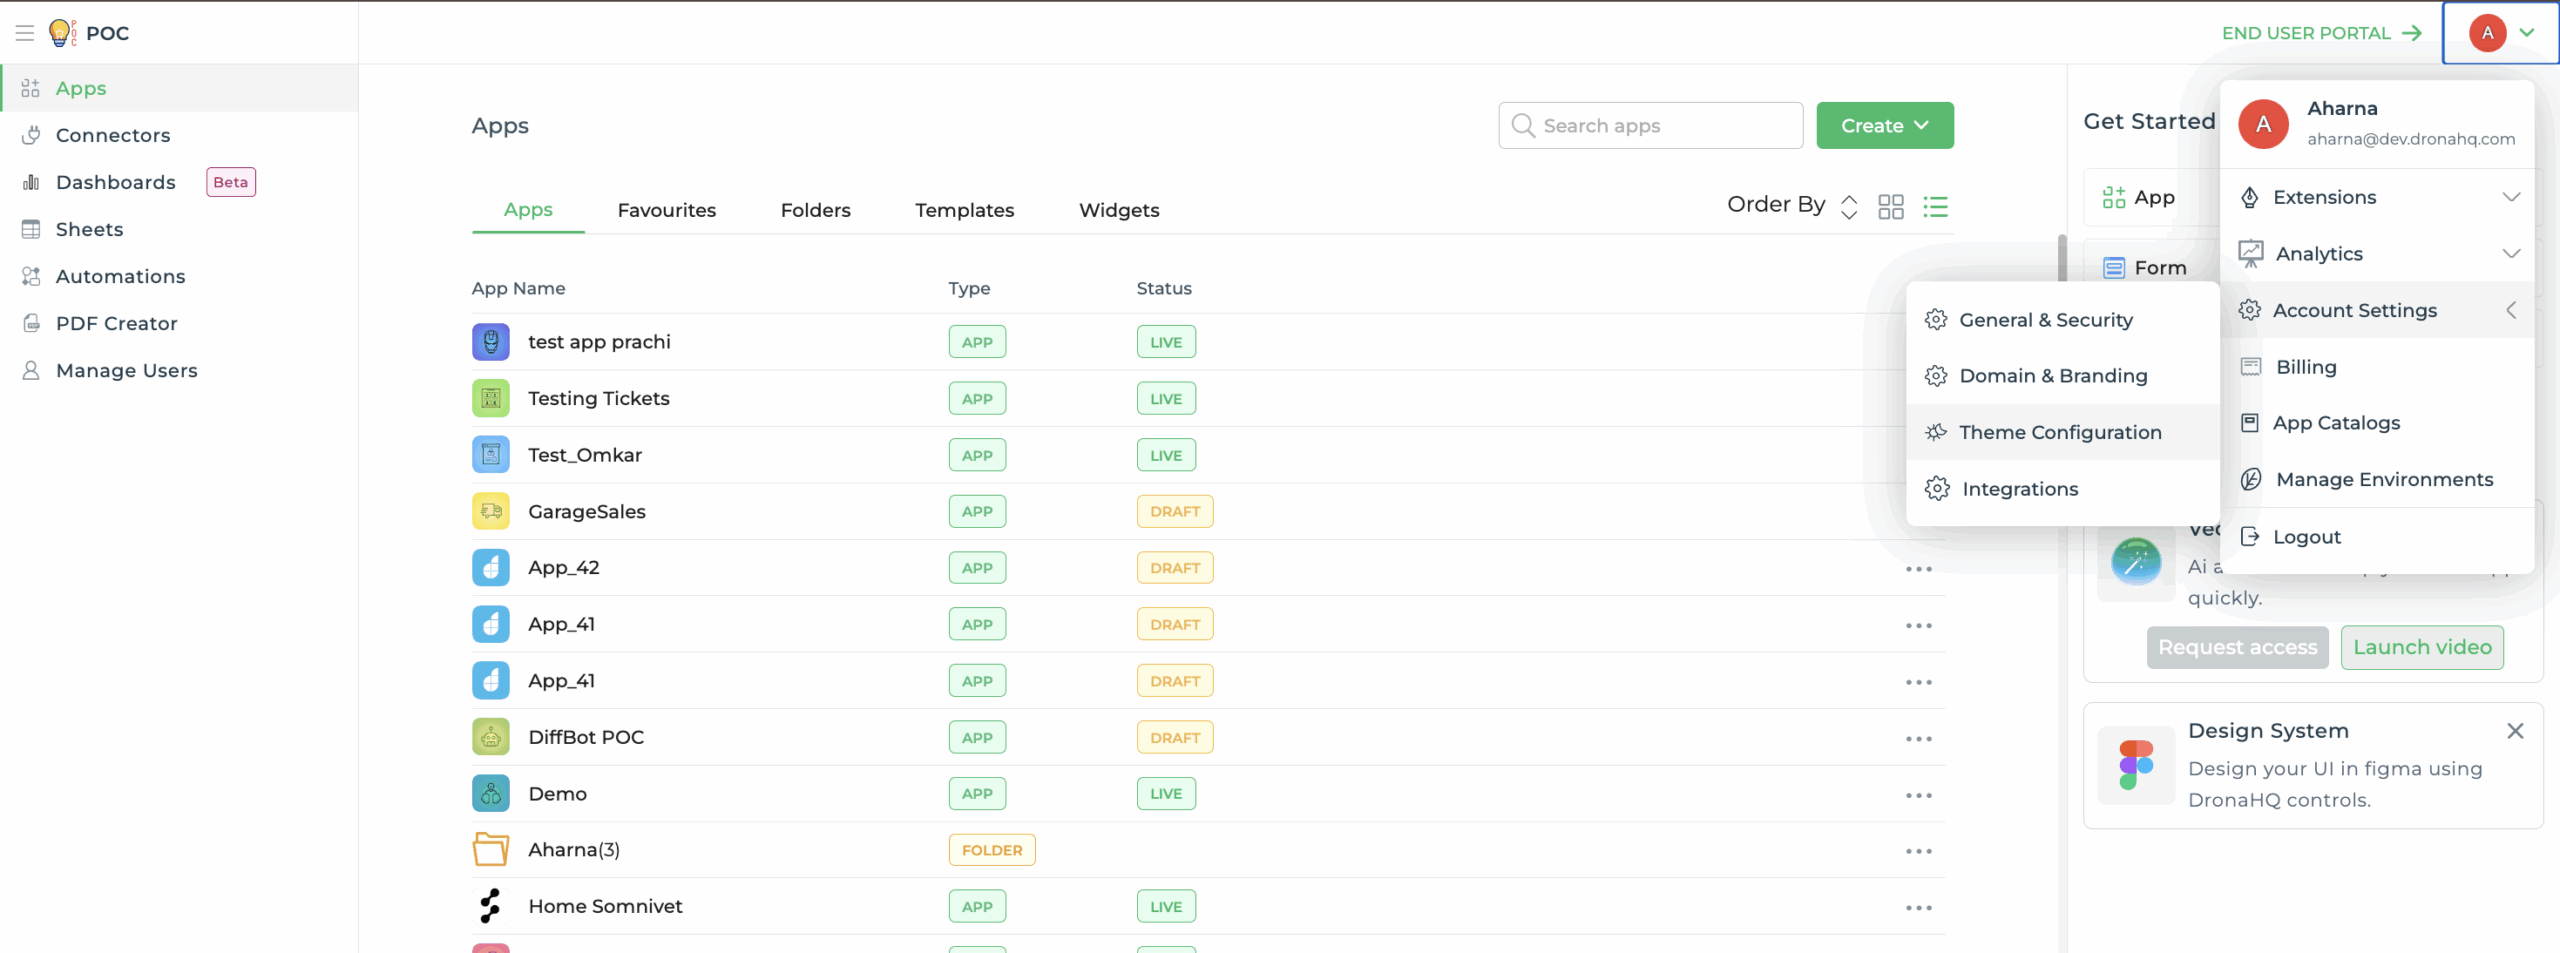Switch to grid view layout

click(1891, 206)
